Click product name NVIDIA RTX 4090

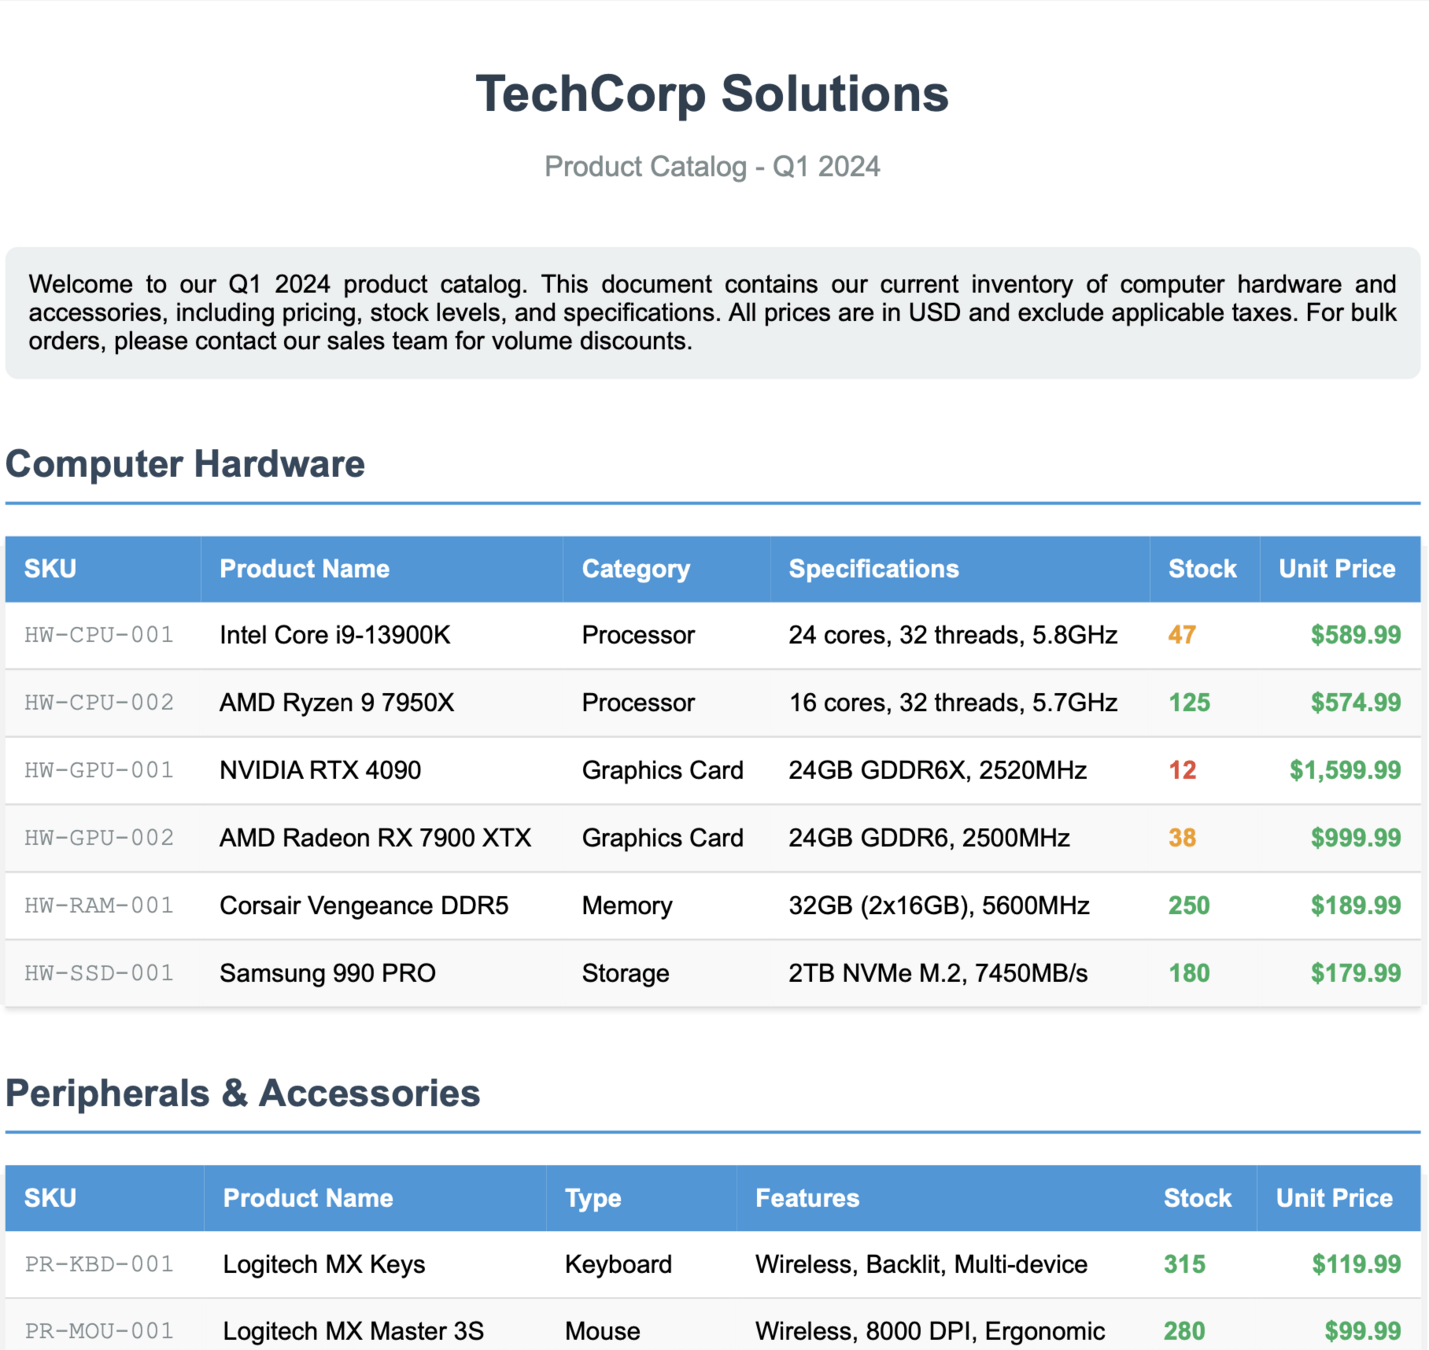click(320, 770)
